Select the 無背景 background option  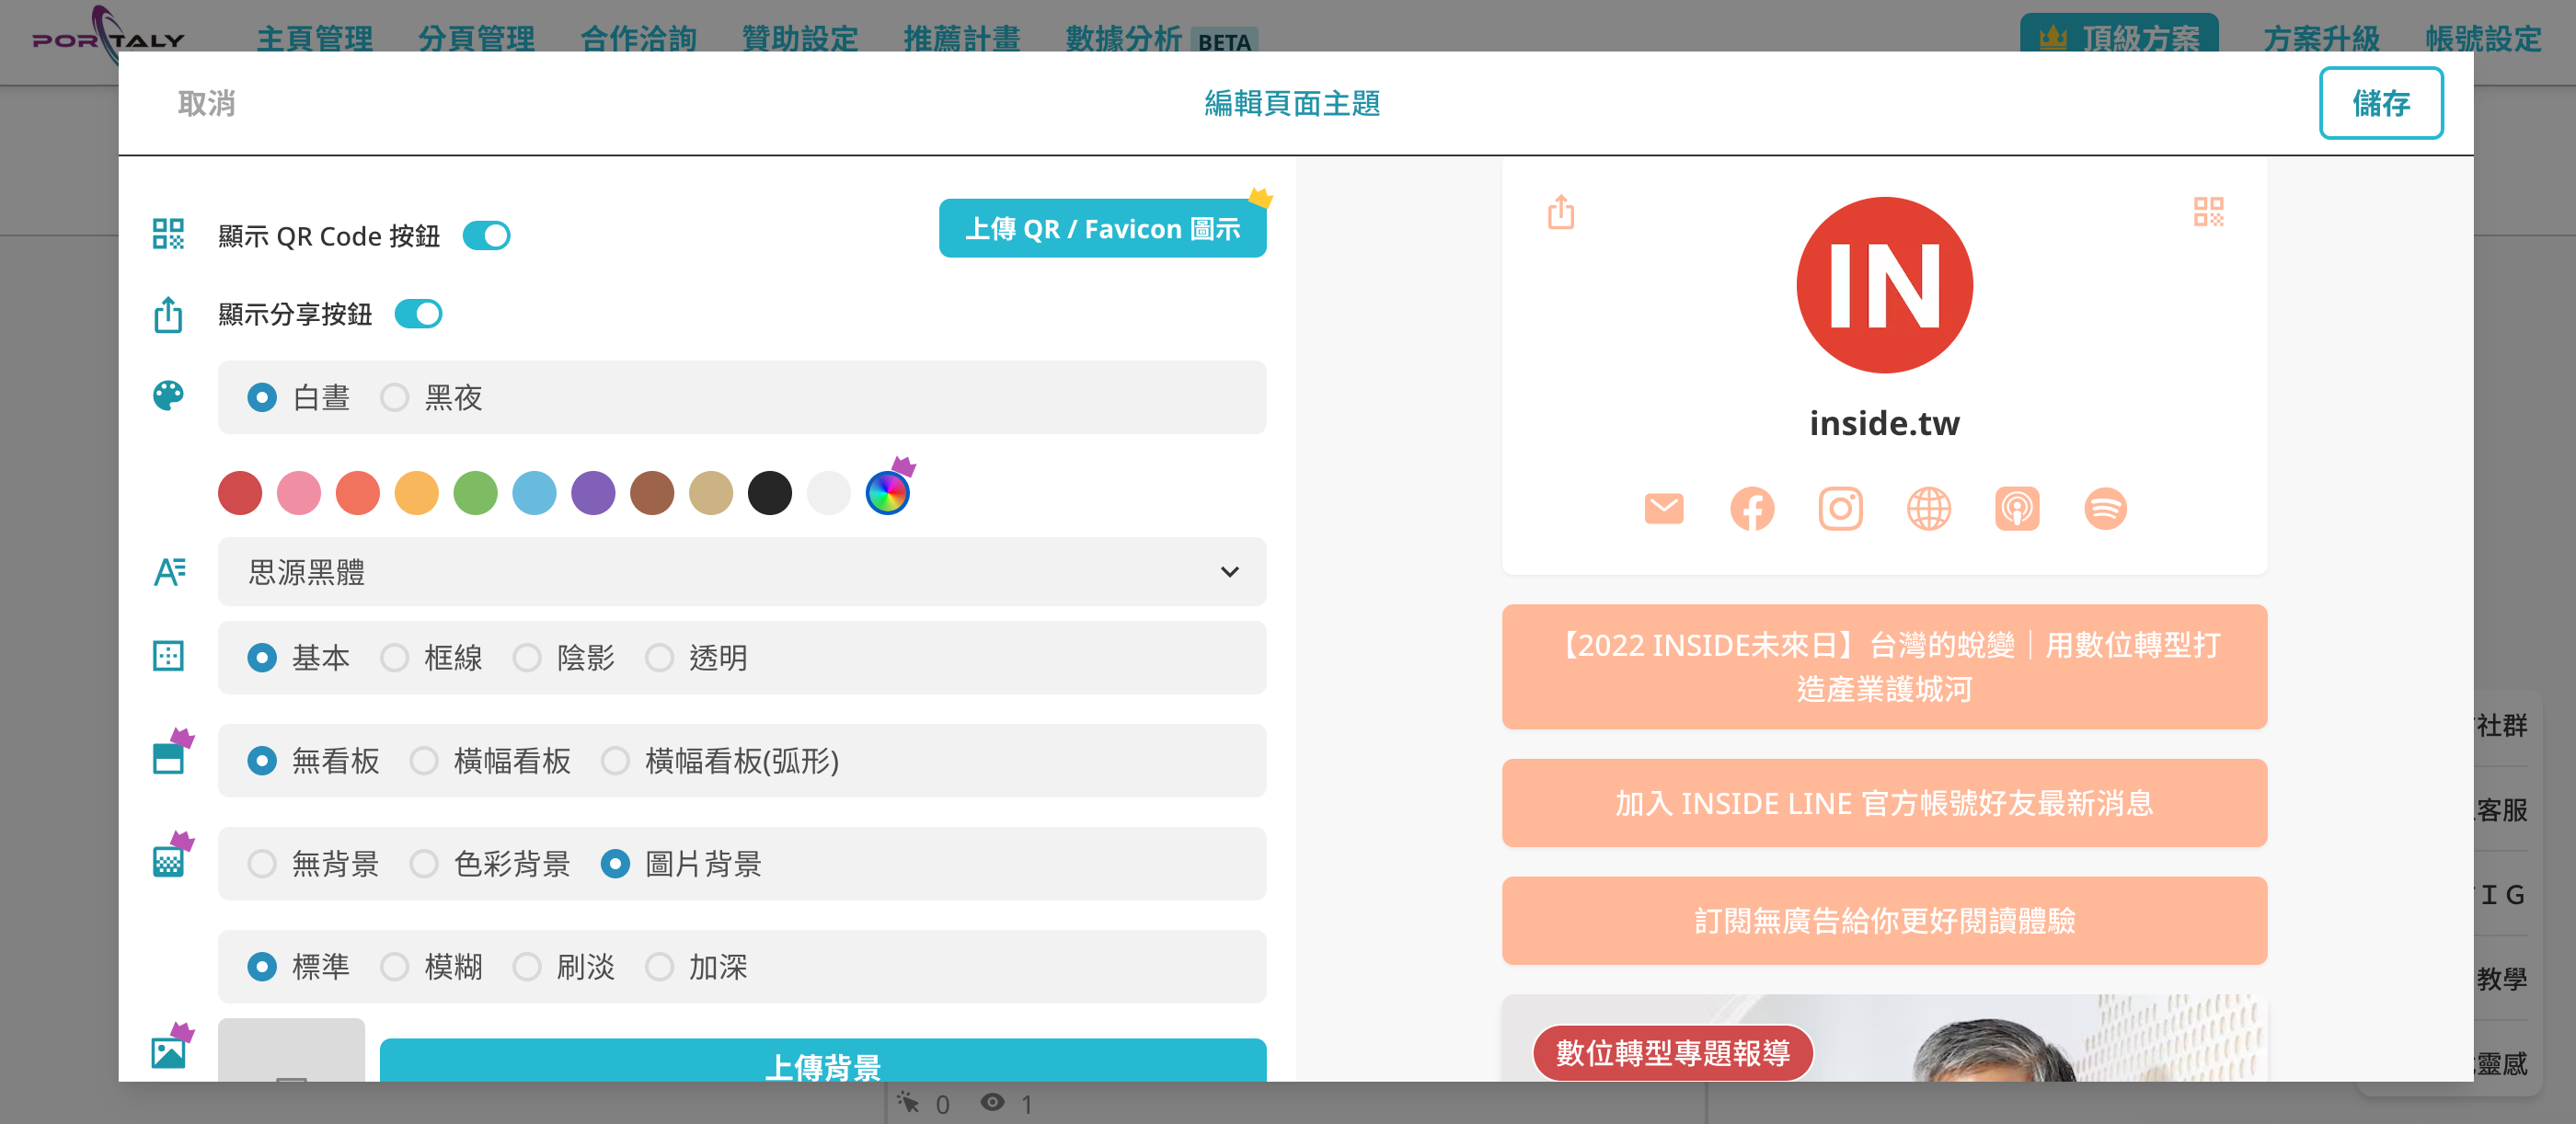(x=314, y=864)
